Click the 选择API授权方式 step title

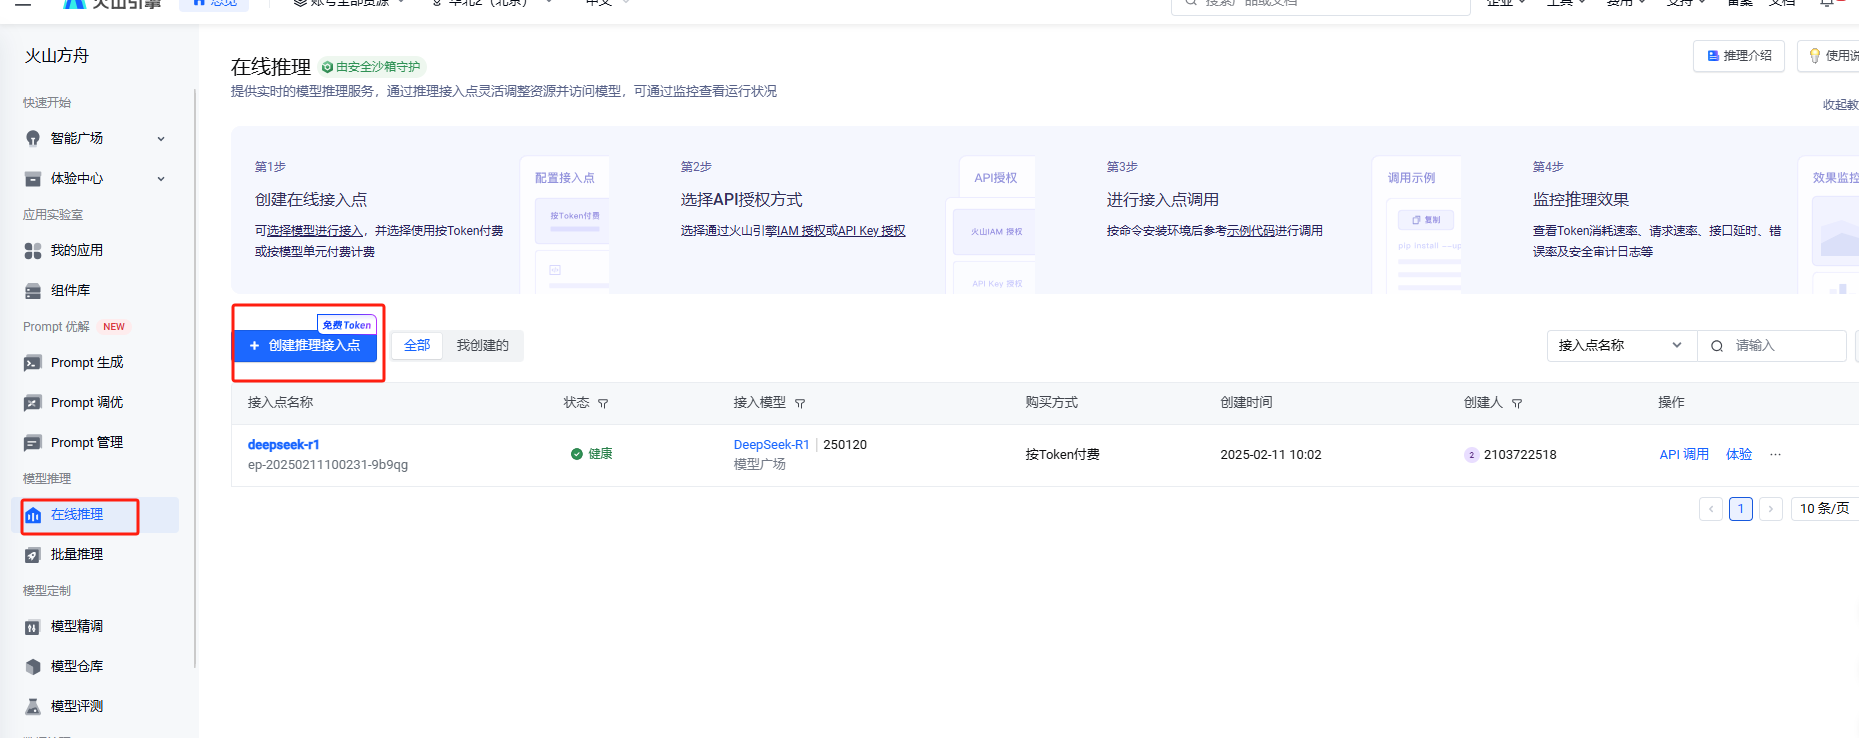click(x=741, y=200)
